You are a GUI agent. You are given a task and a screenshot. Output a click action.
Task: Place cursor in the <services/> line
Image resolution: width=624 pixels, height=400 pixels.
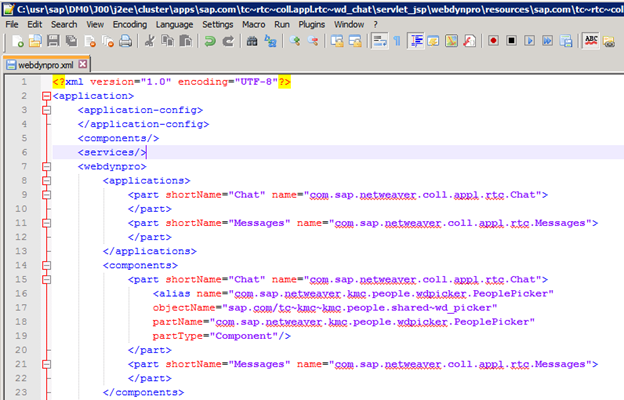pyautogui.click(x=338, y=152)
